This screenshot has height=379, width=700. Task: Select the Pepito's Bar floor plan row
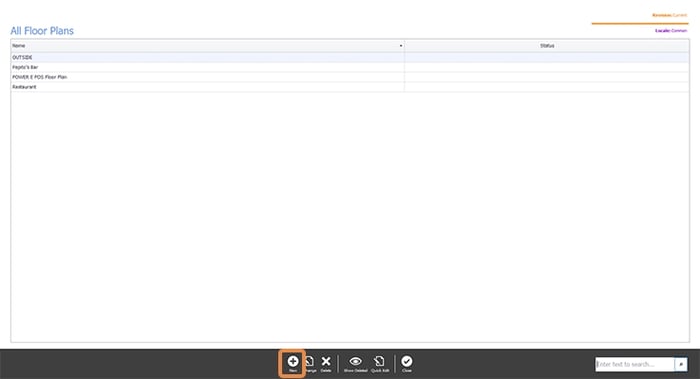pyautogui.click(x=350, y=67)
